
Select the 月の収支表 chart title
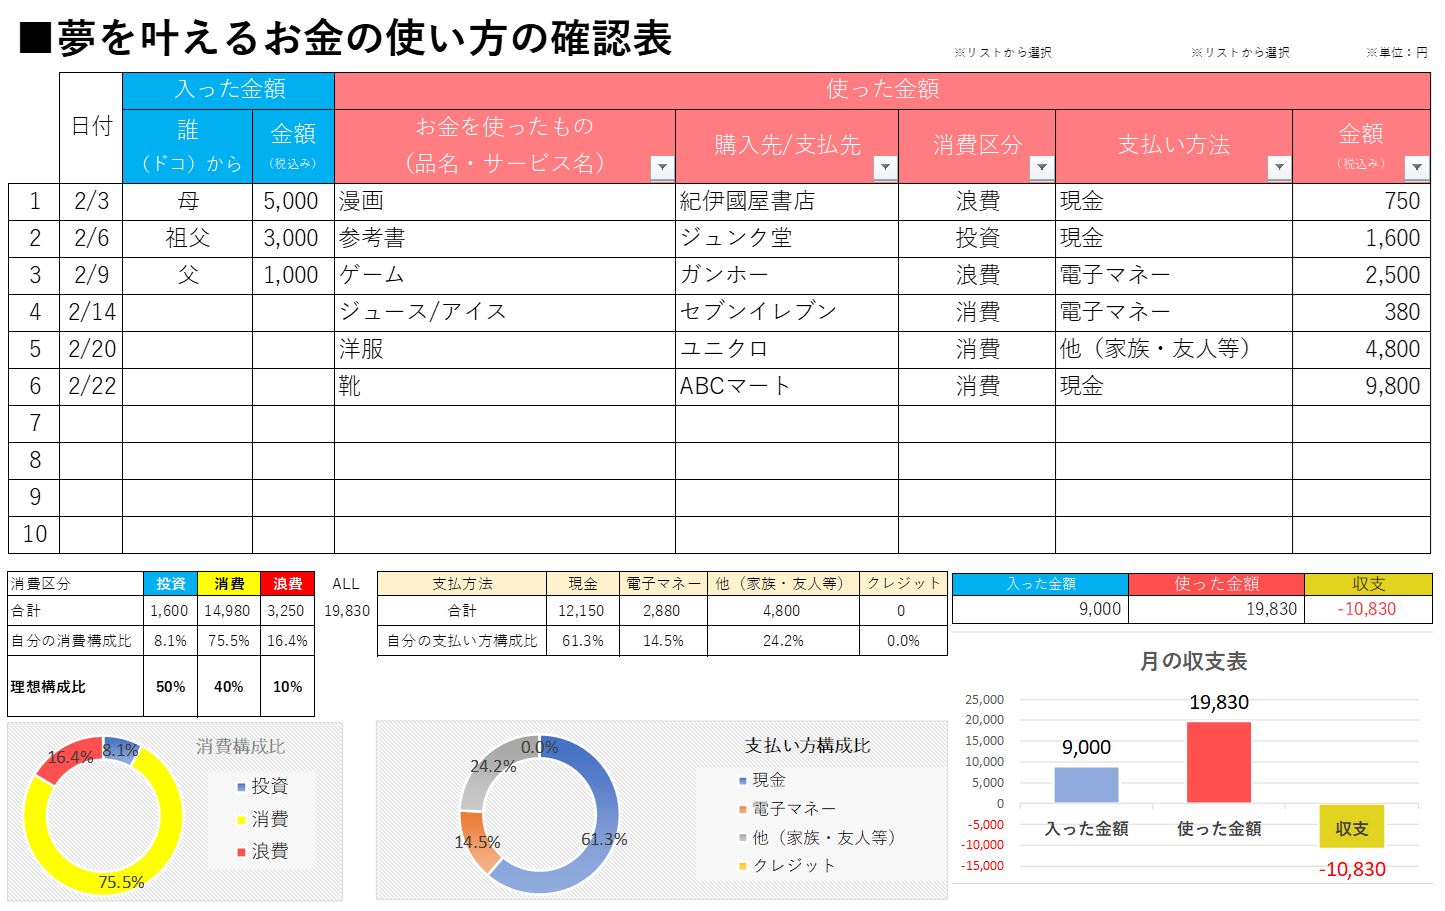pyautogui.click(x=1193, y=661)
